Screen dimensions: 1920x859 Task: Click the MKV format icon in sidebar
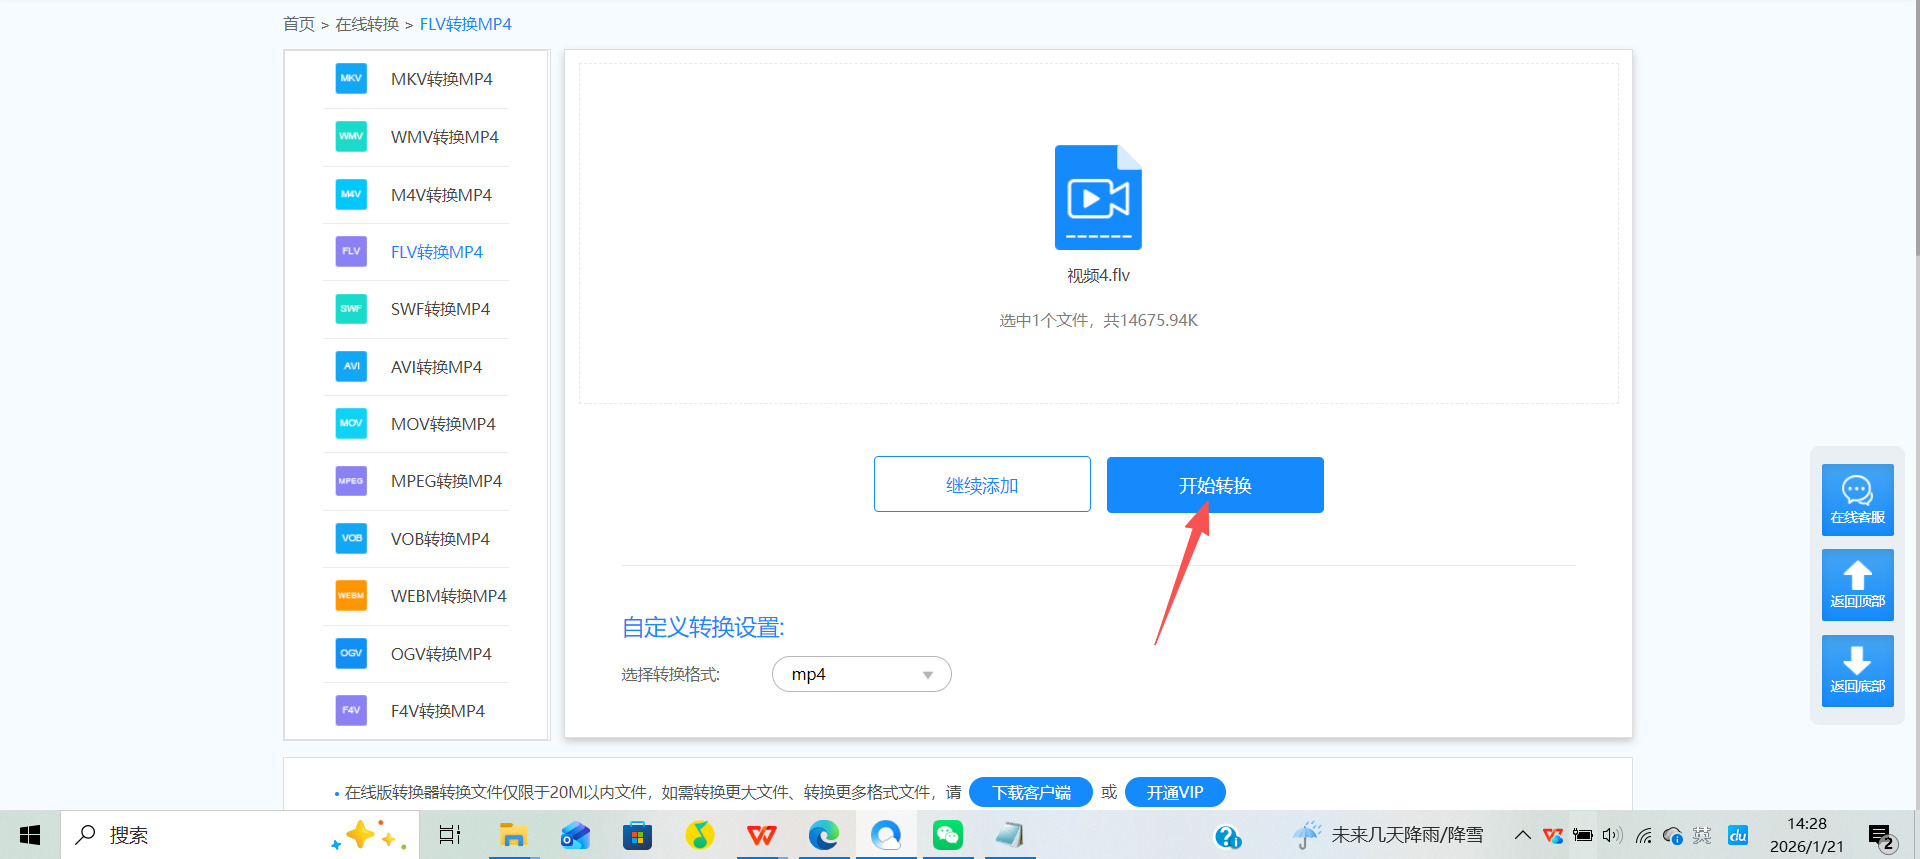click(x=351, y=78)
